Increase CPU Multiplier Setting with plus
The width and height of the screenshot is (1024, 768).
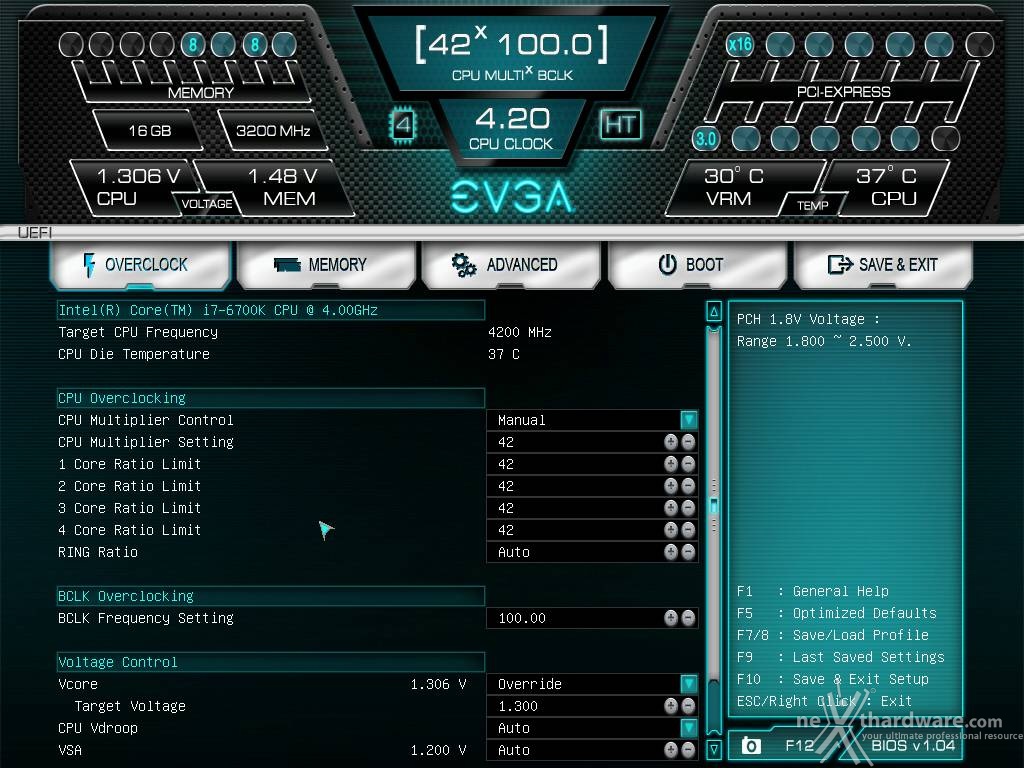[x=671, y=442]
